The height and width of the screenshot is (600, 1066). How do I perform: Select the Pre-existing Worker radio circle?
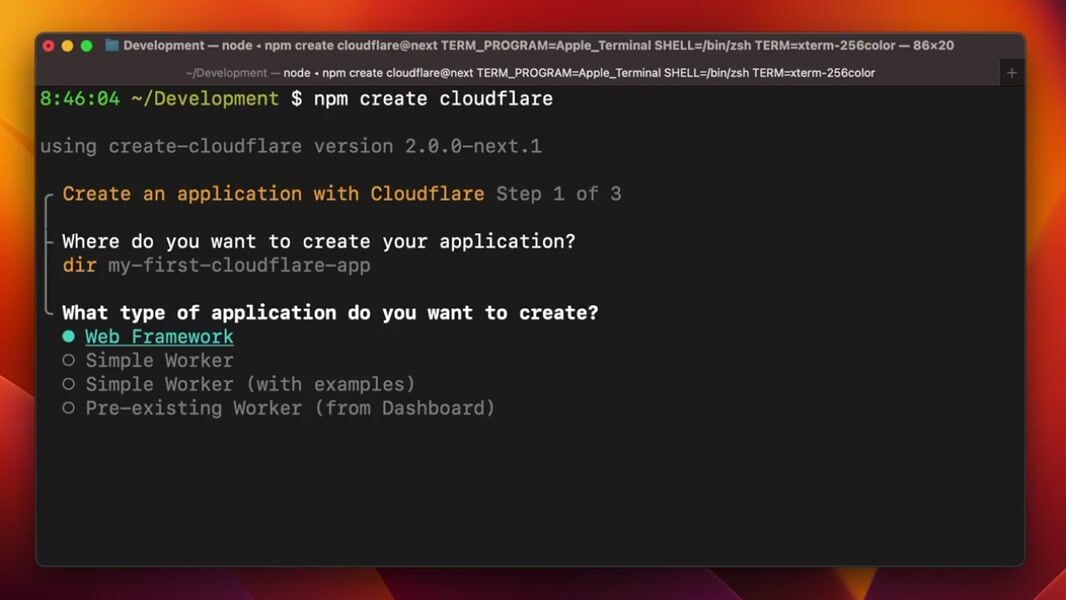pos(68,409)
